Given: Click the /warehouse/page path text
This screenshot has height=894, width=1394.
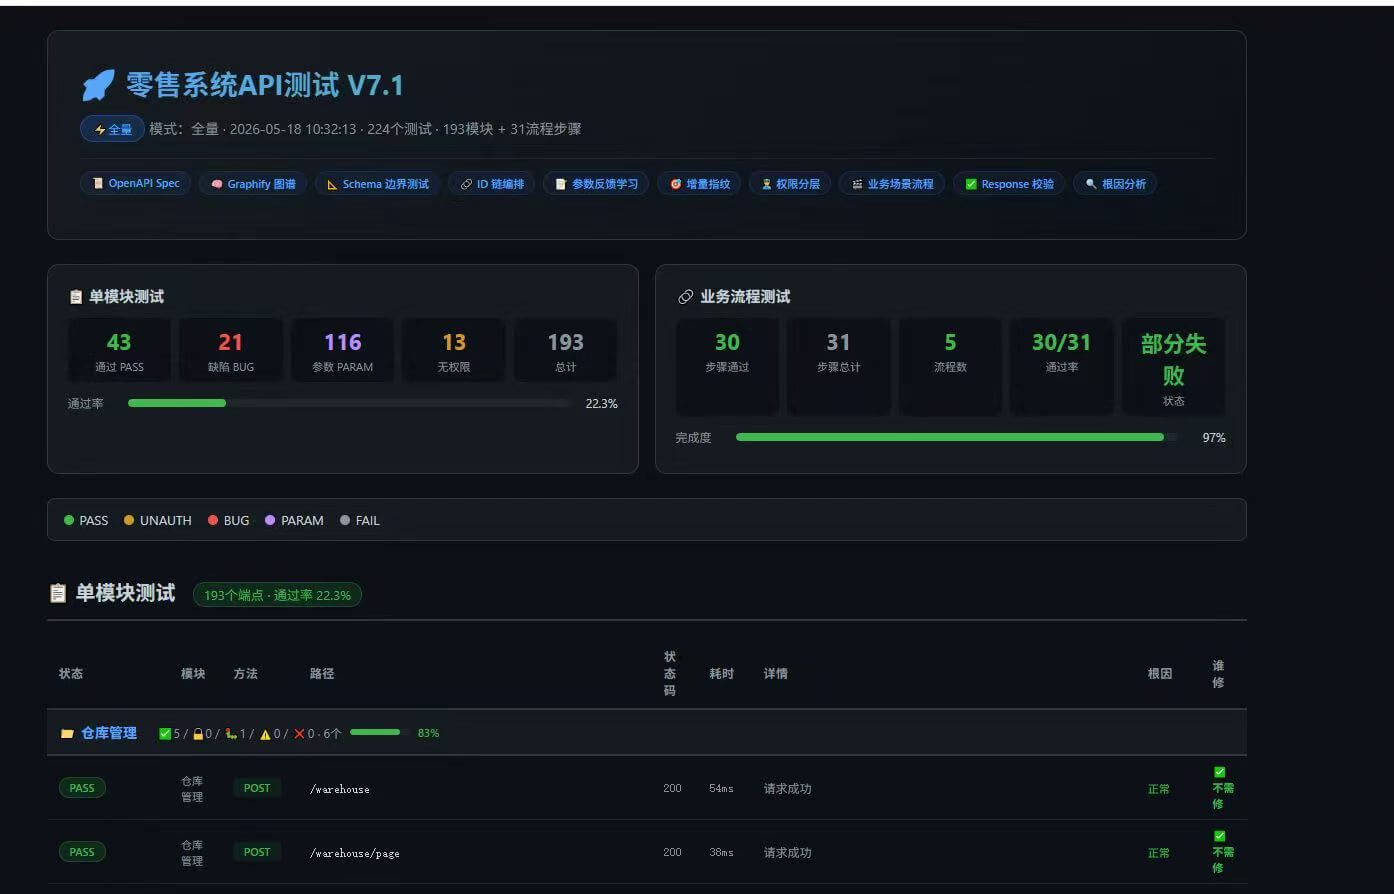Looking at the screenshot, I should (354, 853).
